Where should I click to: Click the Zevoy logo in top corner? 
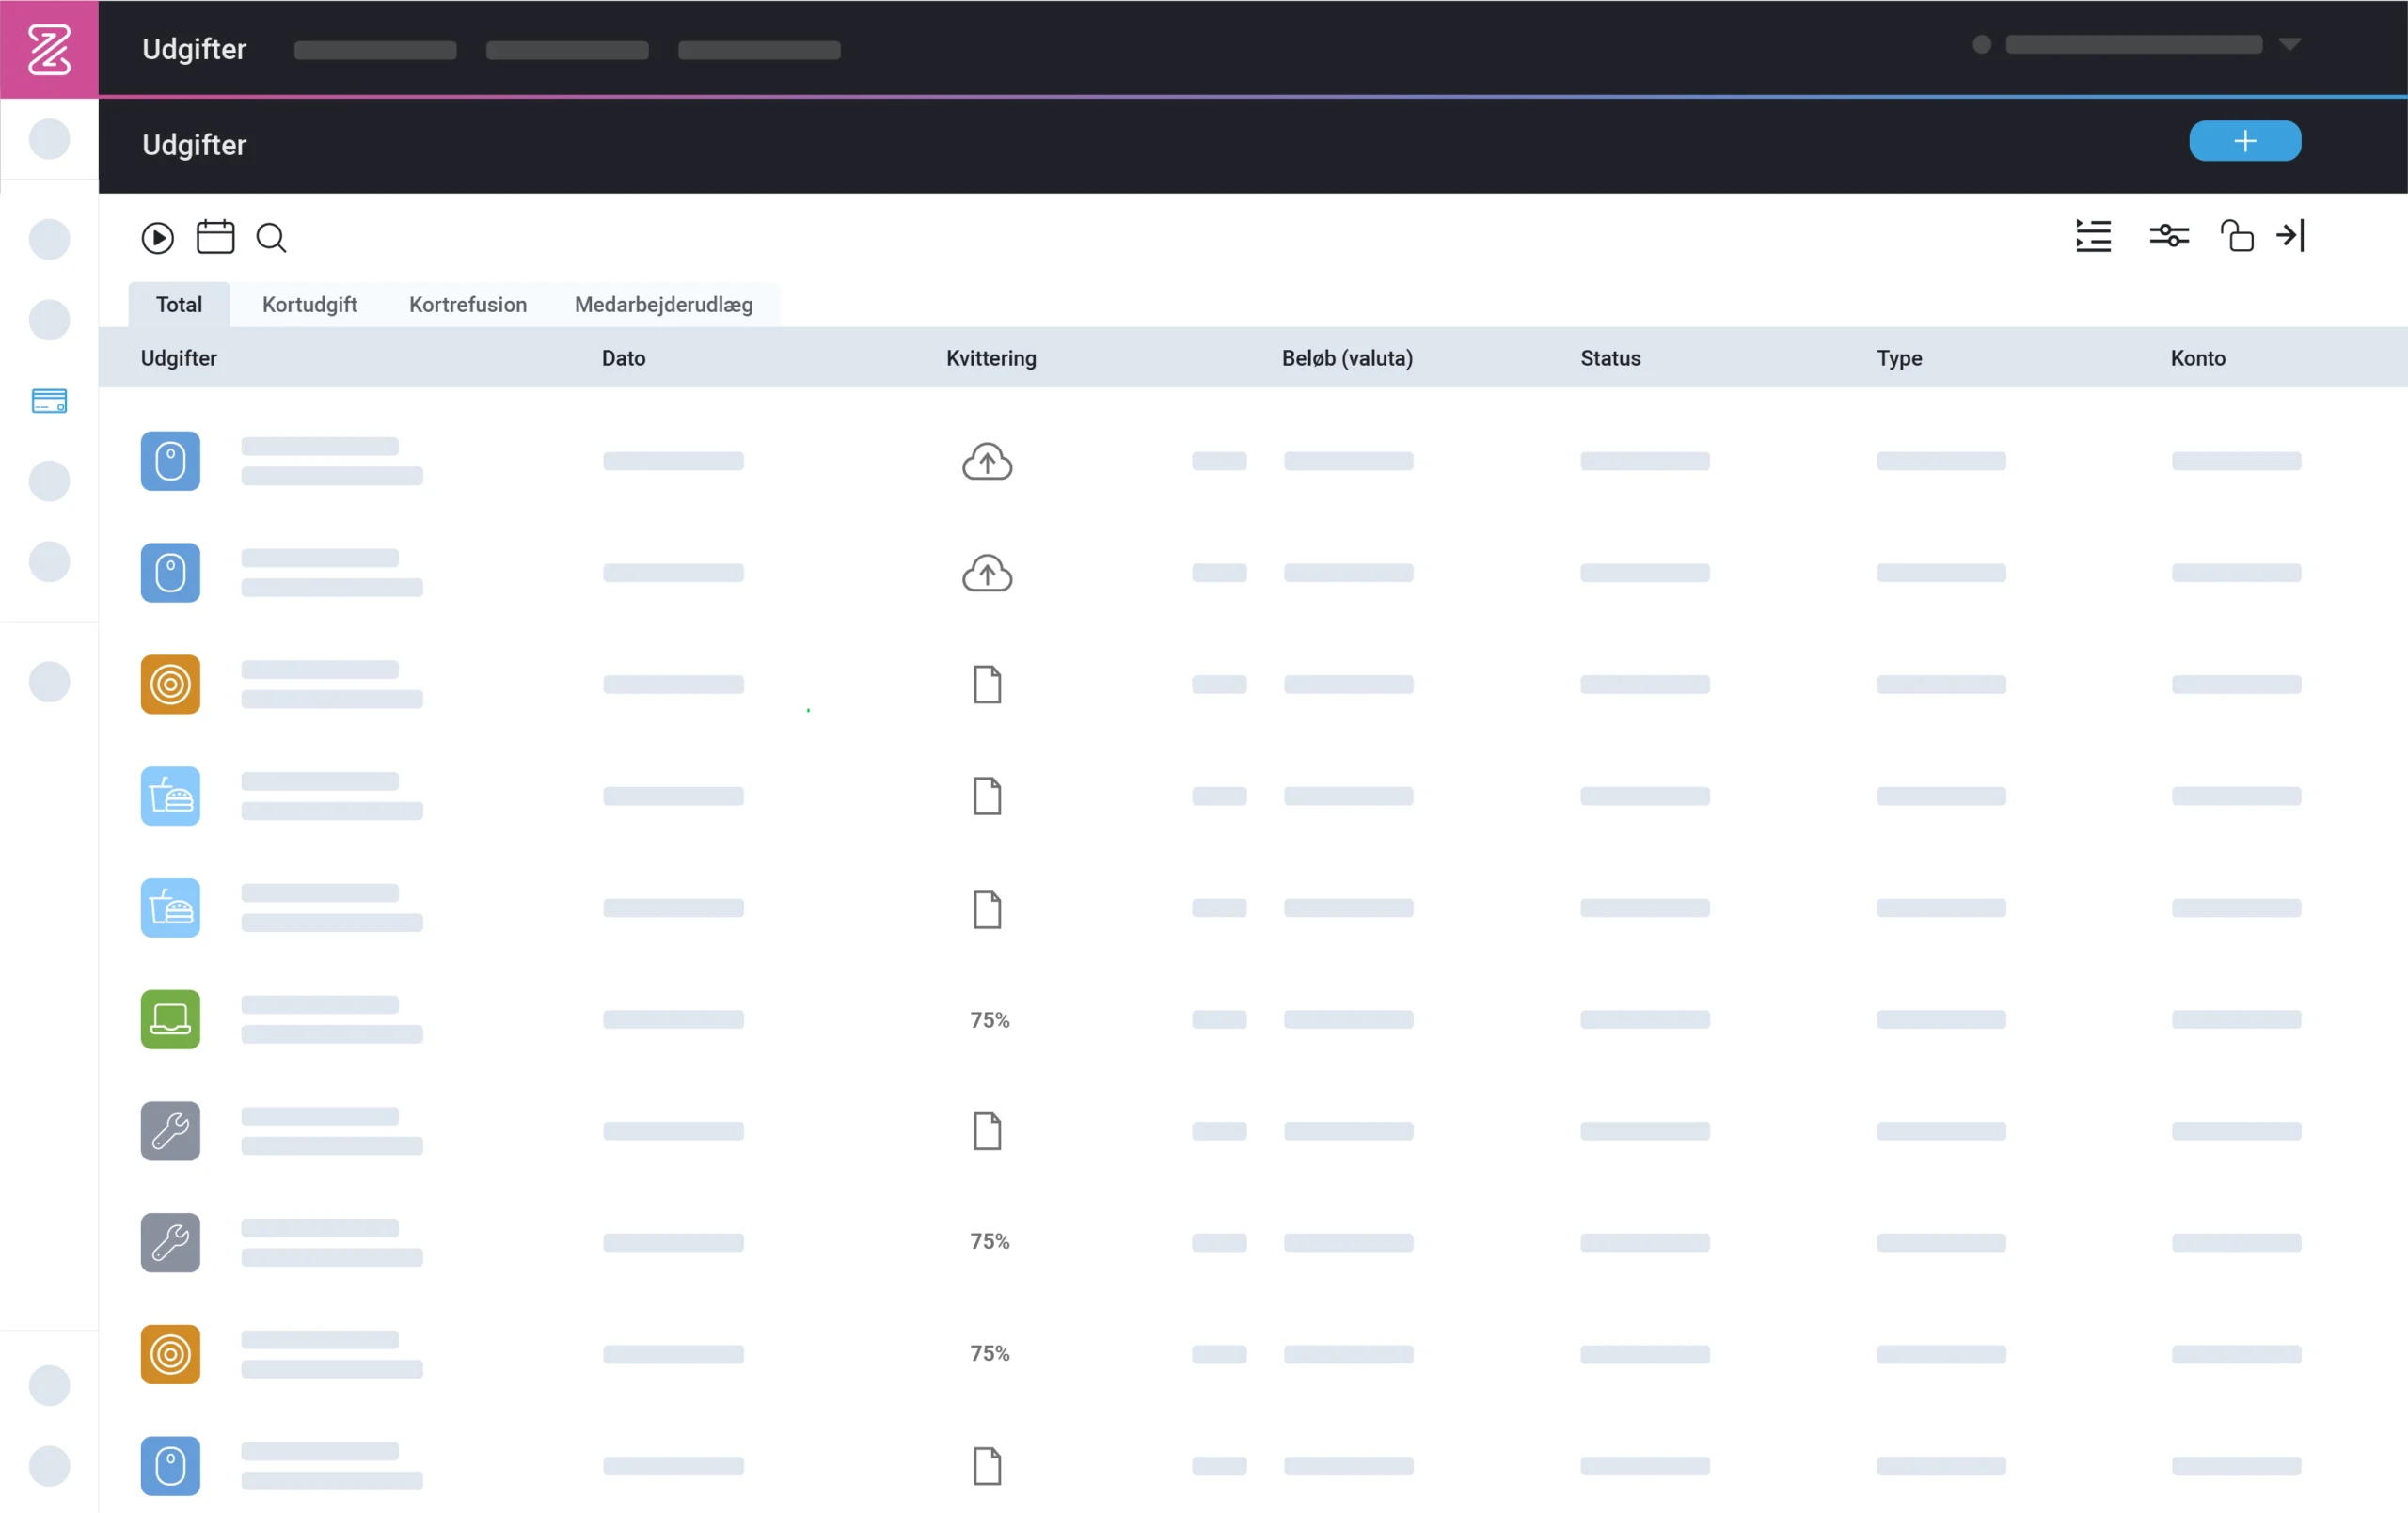[49, 49]
